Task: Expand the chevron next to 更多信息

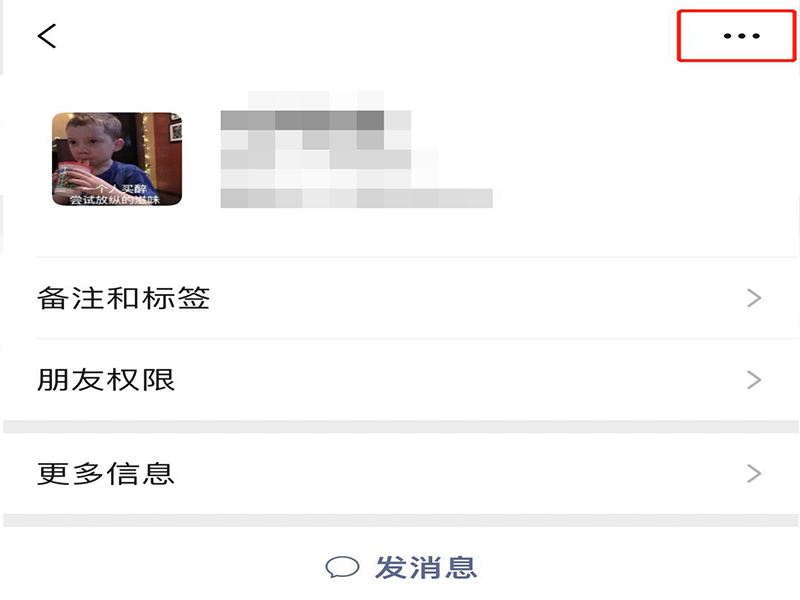Action: click(754, 473)
